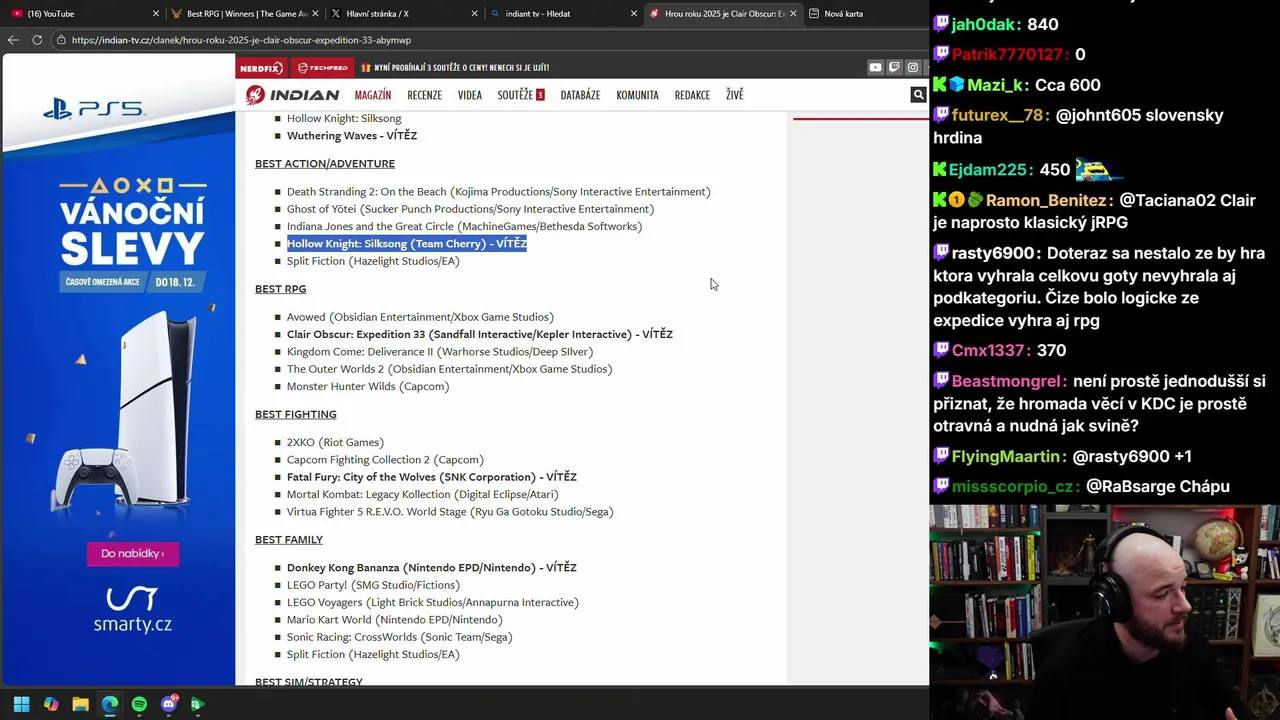
Task: Close the YouTube tab
Action: tap(156, 14)
